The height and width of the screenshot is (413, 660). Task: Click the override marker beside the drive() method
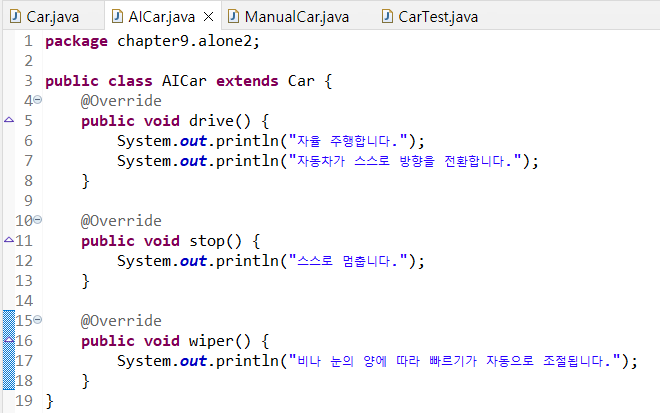(9, 121)
